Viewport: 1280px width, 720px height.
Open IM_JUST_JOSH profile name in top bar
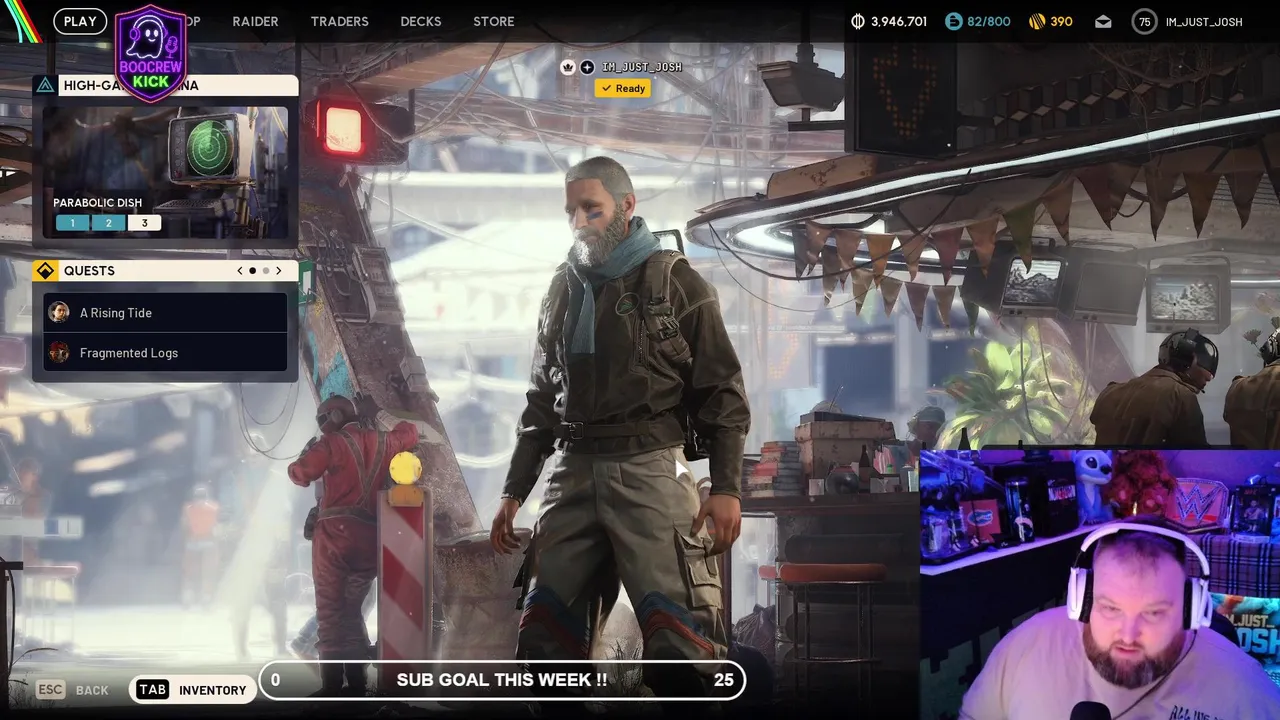click(x=1204, y=22)
